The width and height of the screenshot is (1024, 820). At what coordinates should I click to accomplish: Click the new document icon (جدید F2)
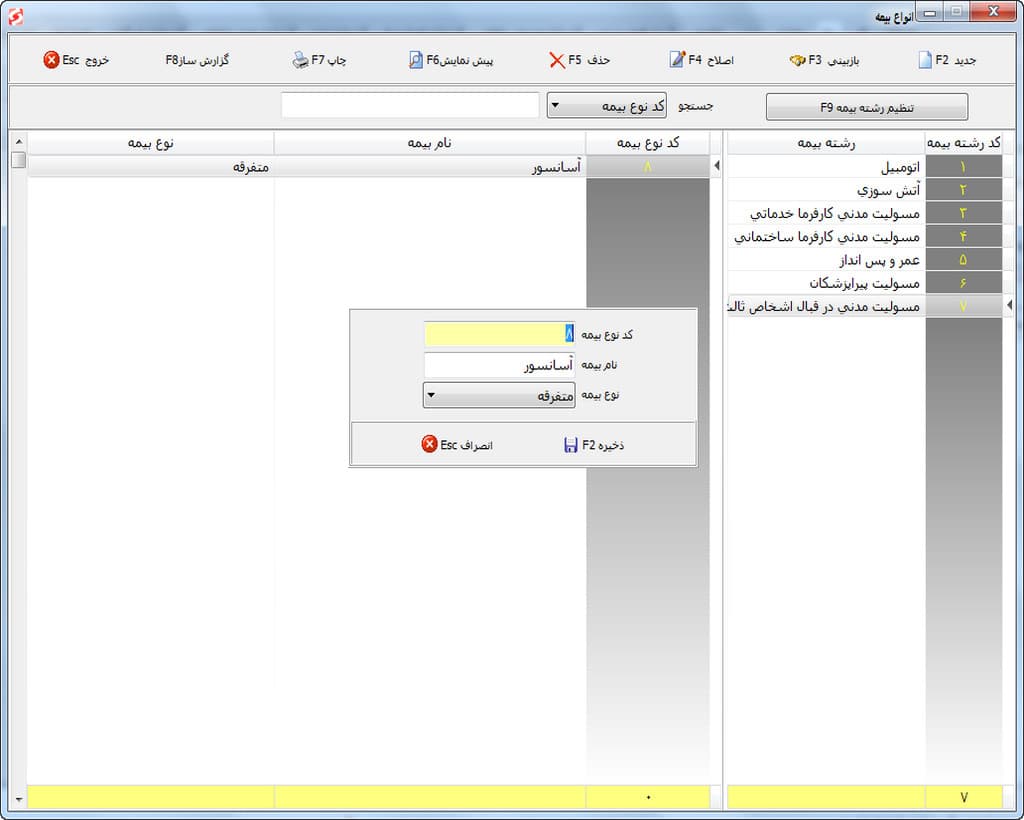pos(925,60)
